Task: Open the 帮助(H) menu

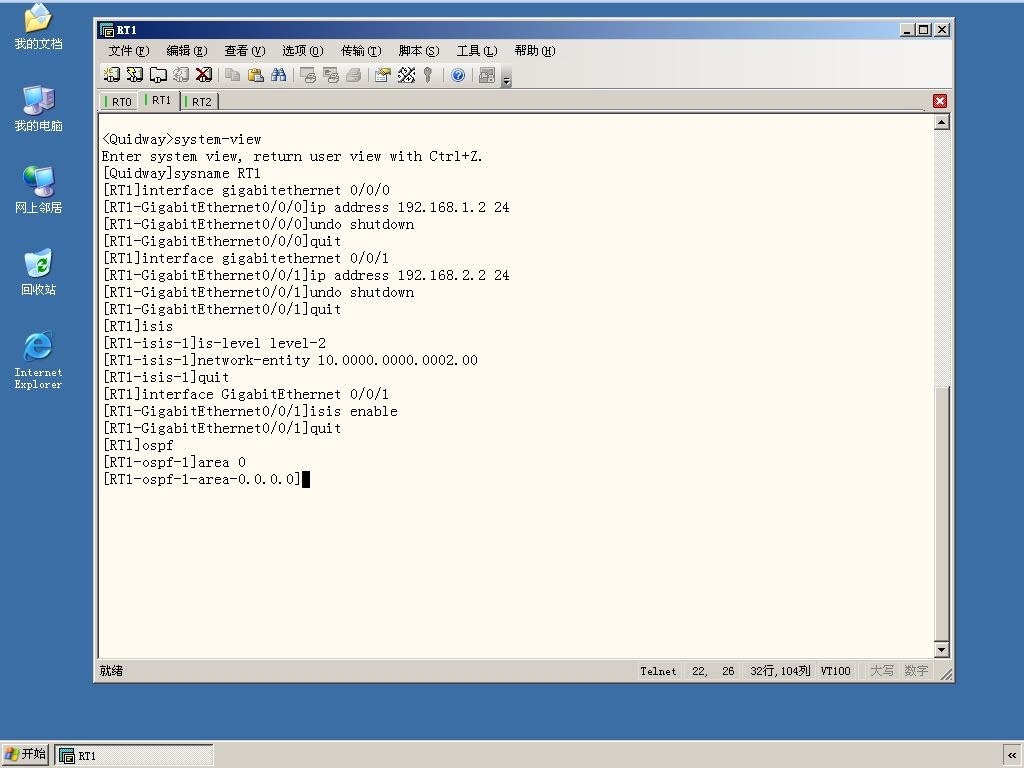Action: (x=535, y=51)
